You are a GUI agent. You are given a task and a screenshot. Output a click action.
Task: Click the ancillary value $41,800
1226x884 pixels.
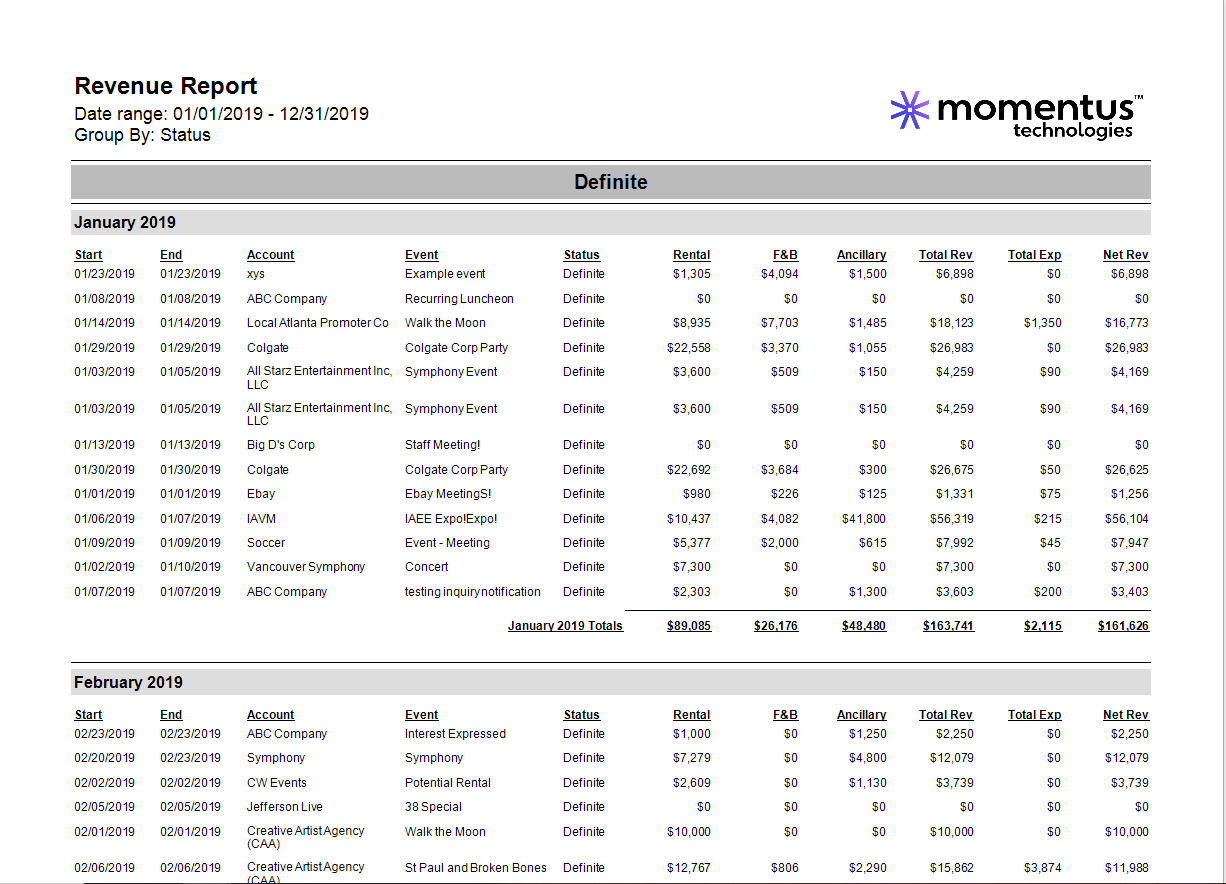click(x=864, y=519)
